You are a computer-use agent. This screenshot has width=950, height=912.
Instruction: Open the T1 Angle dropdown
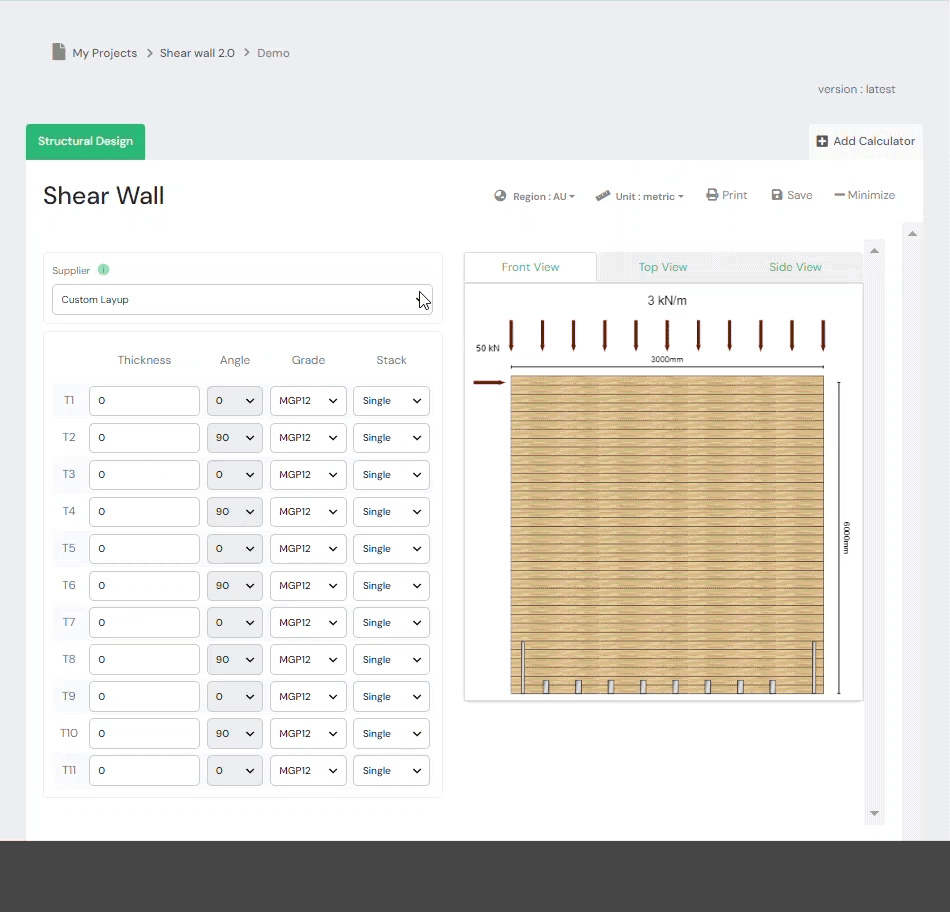tap(234, 401)
